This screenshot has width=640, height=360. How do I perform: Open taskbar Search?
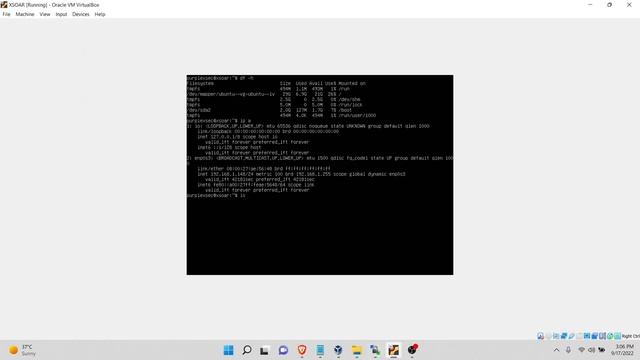click(x=247, y=350)
